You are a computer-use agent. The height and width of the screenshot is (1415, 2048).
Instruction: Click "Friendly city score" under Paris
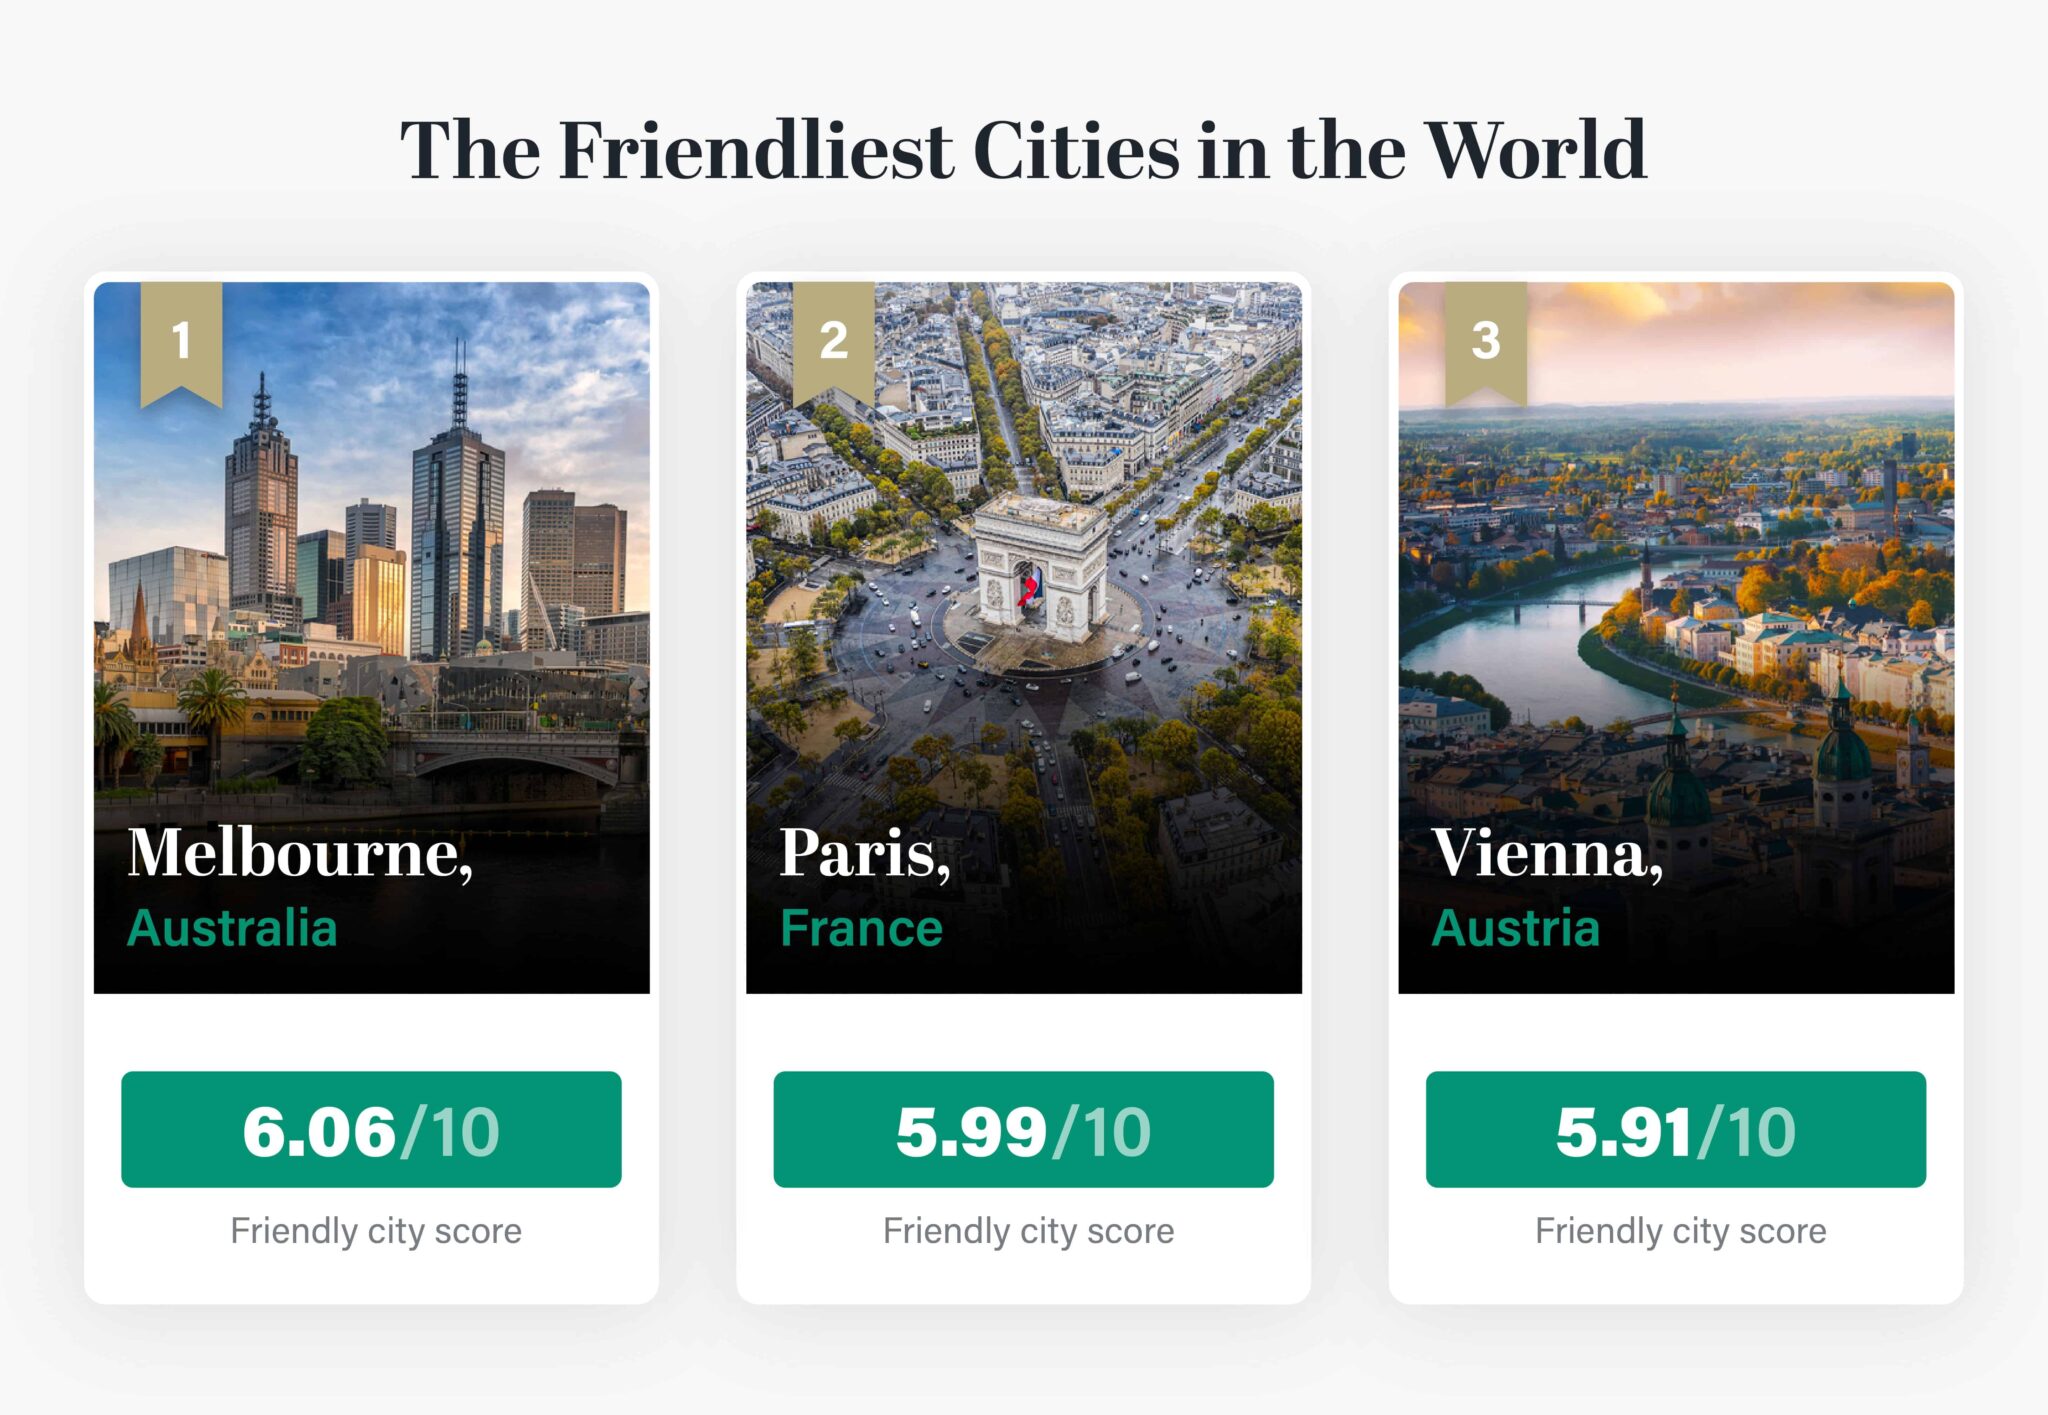coord(1028,1230)
